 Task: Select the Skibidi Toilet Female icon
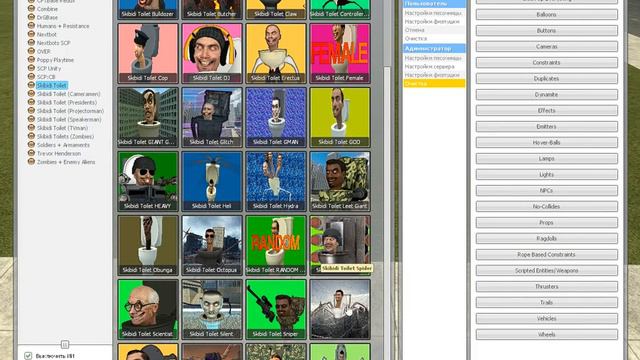point(340,53)
